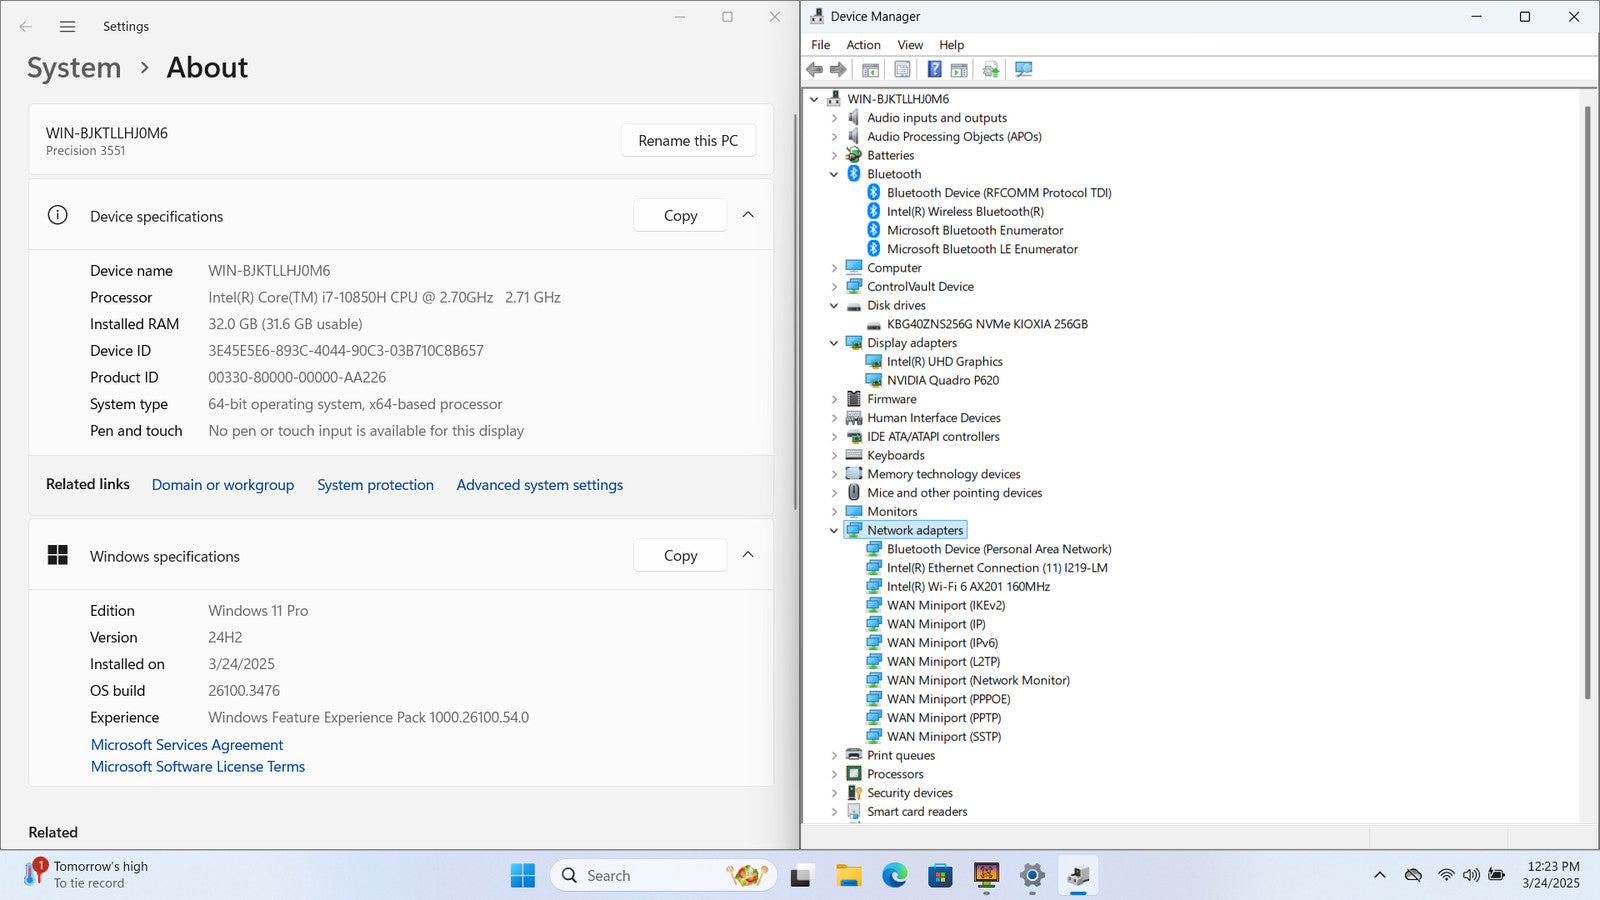Click the blue Help toolbar icon
This screenshot has height=900, width=1600.
934,69
